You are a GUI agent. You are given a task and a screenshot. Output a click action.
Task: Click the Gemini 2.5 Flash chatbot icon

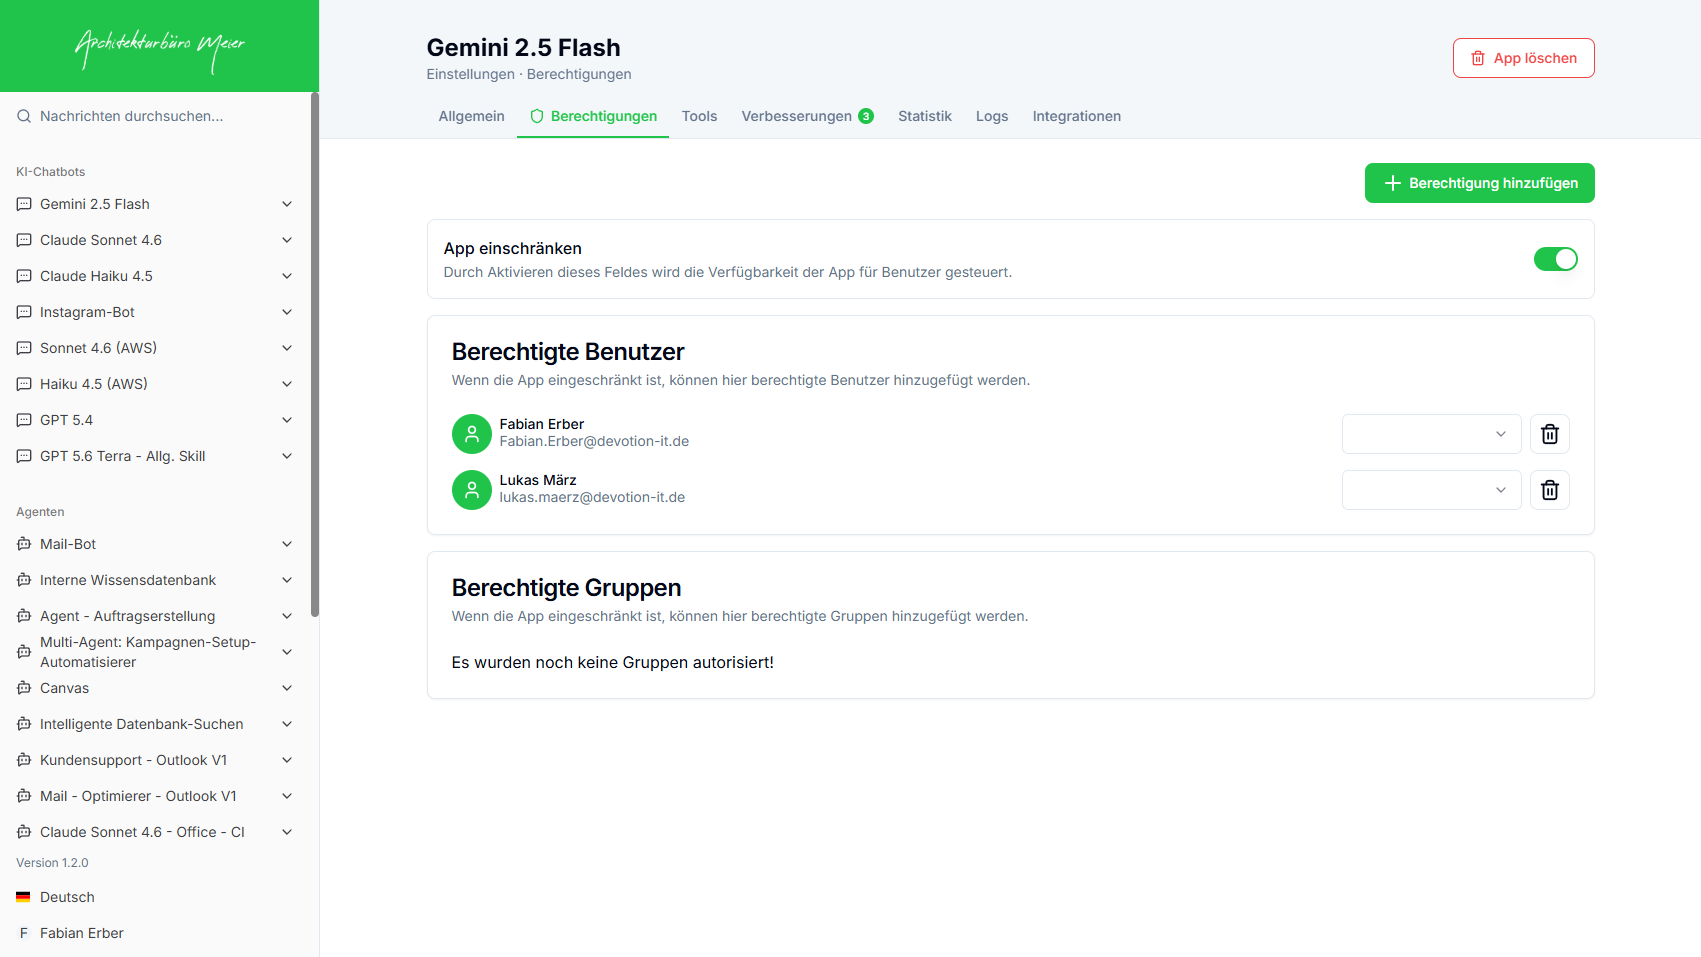pos(24,204)
